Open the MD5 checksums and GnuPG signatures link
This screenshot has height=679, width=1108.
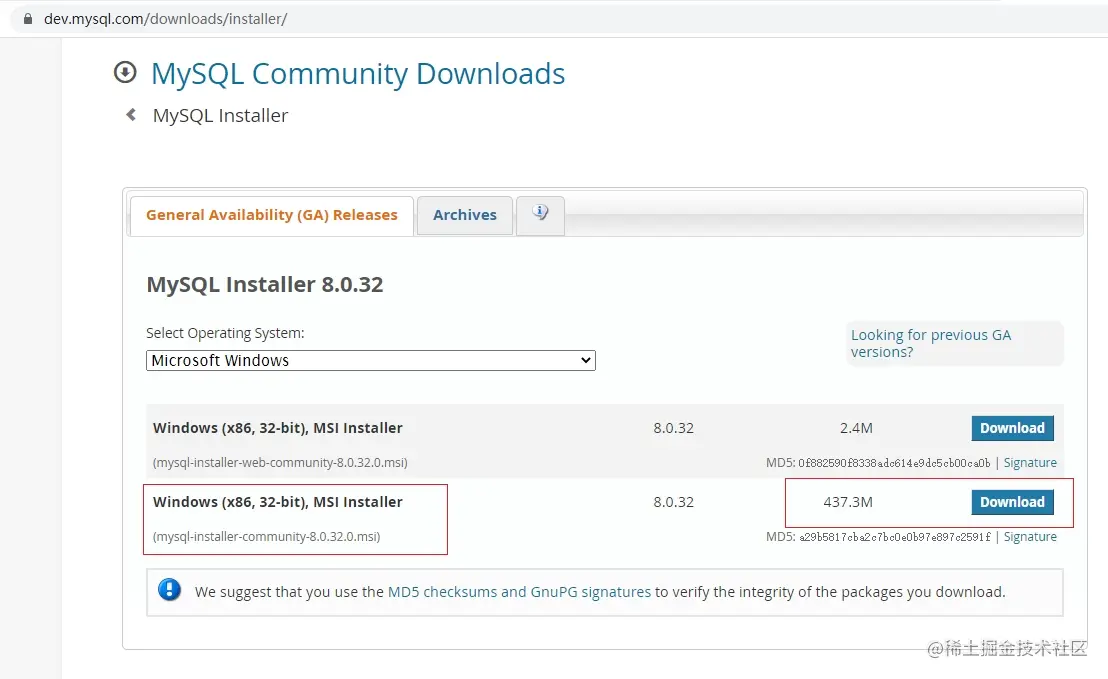coord(519,591)
